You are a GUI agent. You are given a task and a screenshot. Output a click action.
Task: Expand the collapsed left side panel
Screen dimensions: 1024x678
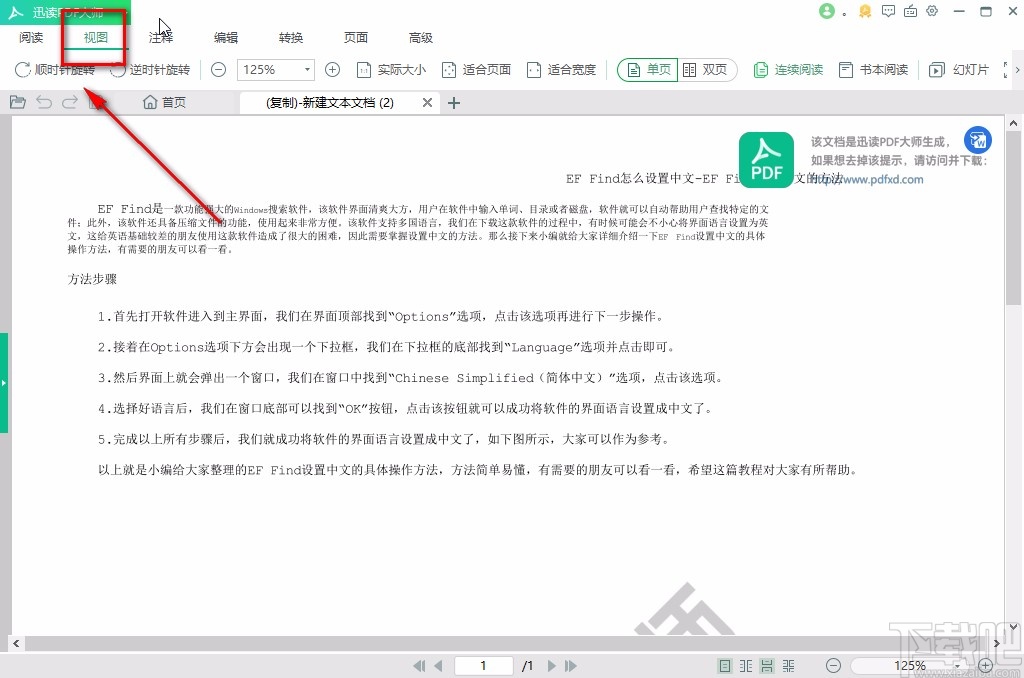point(5,382)
